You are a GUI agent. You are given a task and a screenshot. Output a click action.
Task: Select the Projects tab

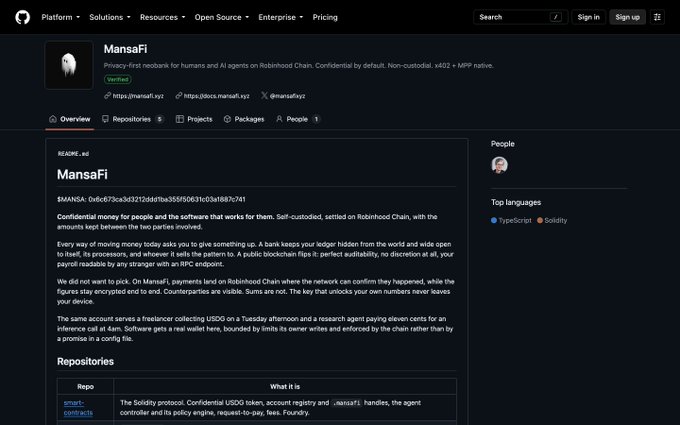pos(194,119)
